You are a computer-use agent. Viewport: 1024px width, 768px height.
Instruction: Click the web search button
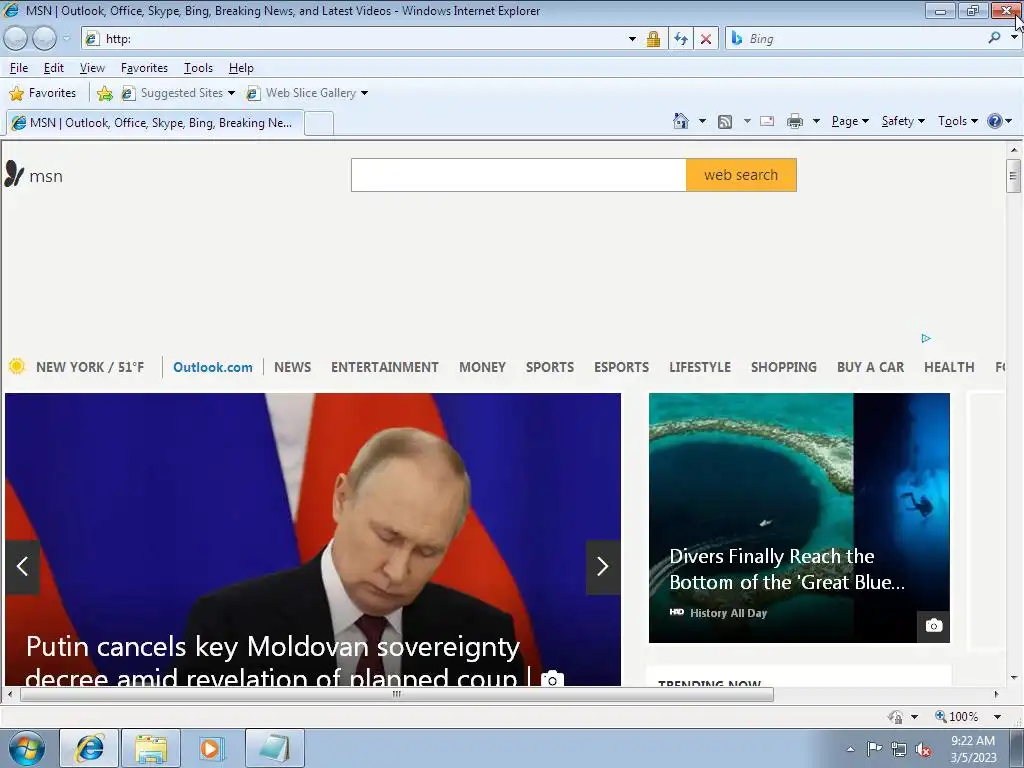[741, 175]
